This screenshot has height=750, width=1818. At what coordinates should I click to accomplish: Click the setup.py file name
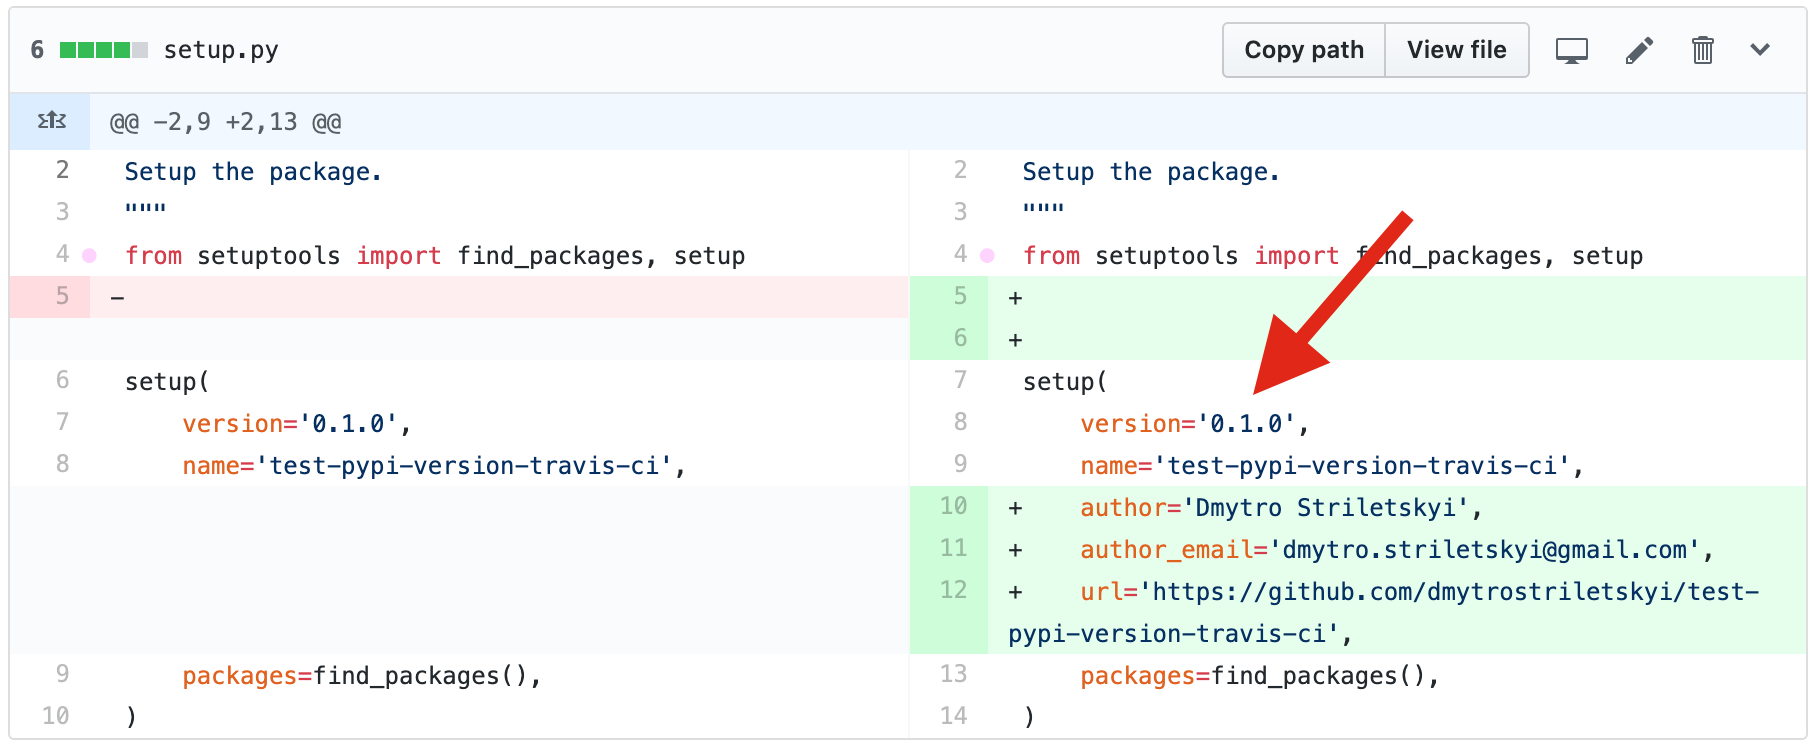coord(221,50)
